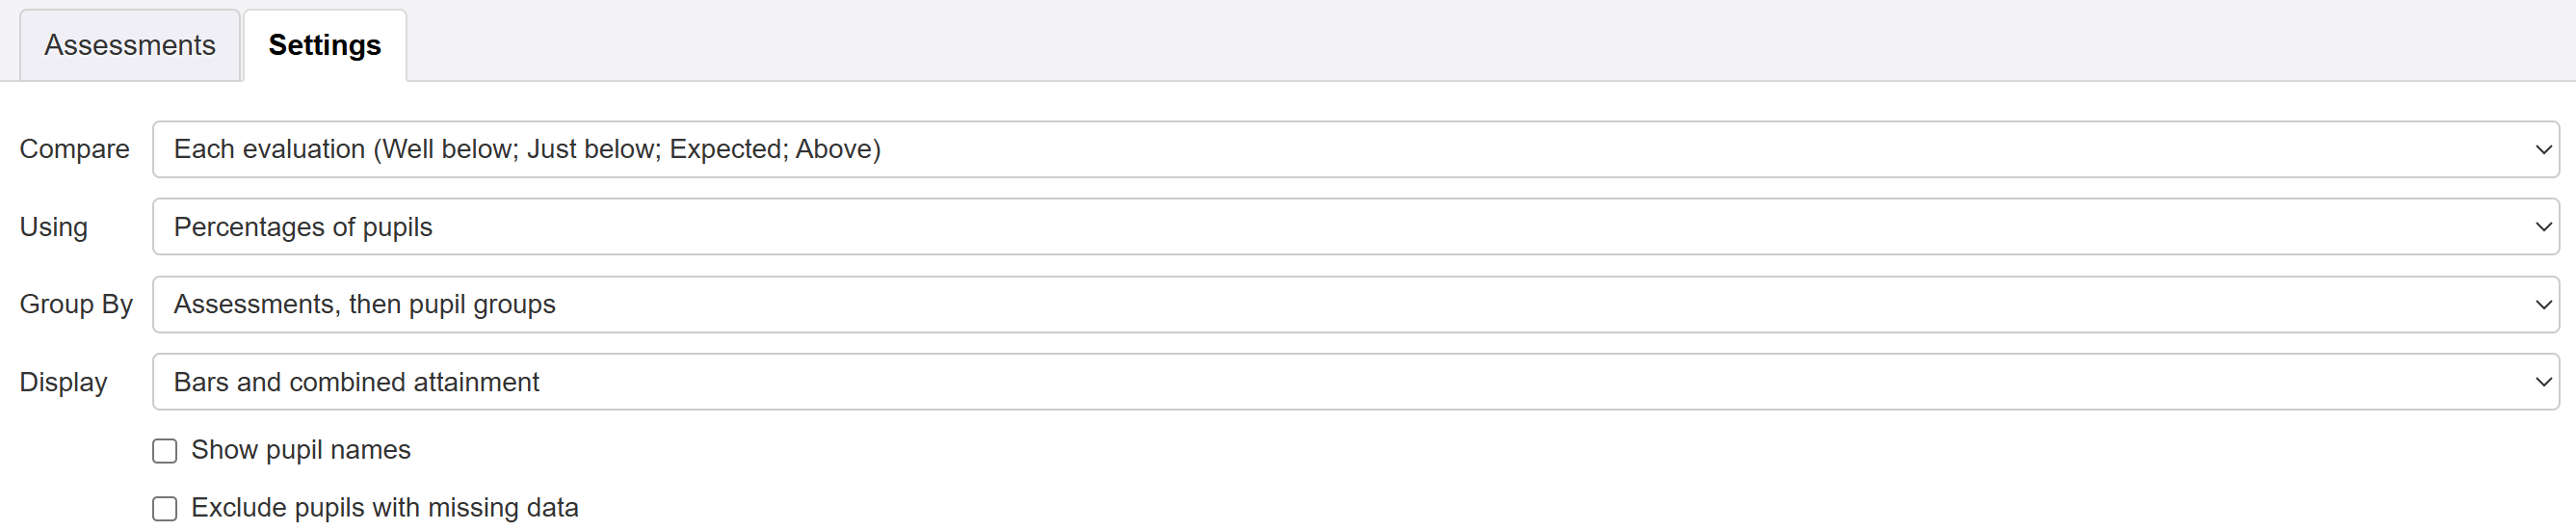The width and height of the screenshot is (2576, 531).
Task: Click the 'Group By' field label
Action: pyautogui.click(x=76, y=304)
